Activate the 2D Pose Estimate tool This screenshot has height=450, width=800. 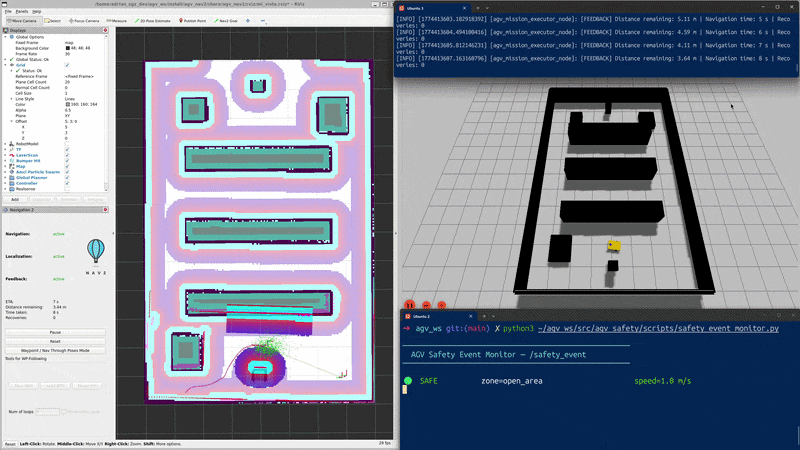coord(153,21)
